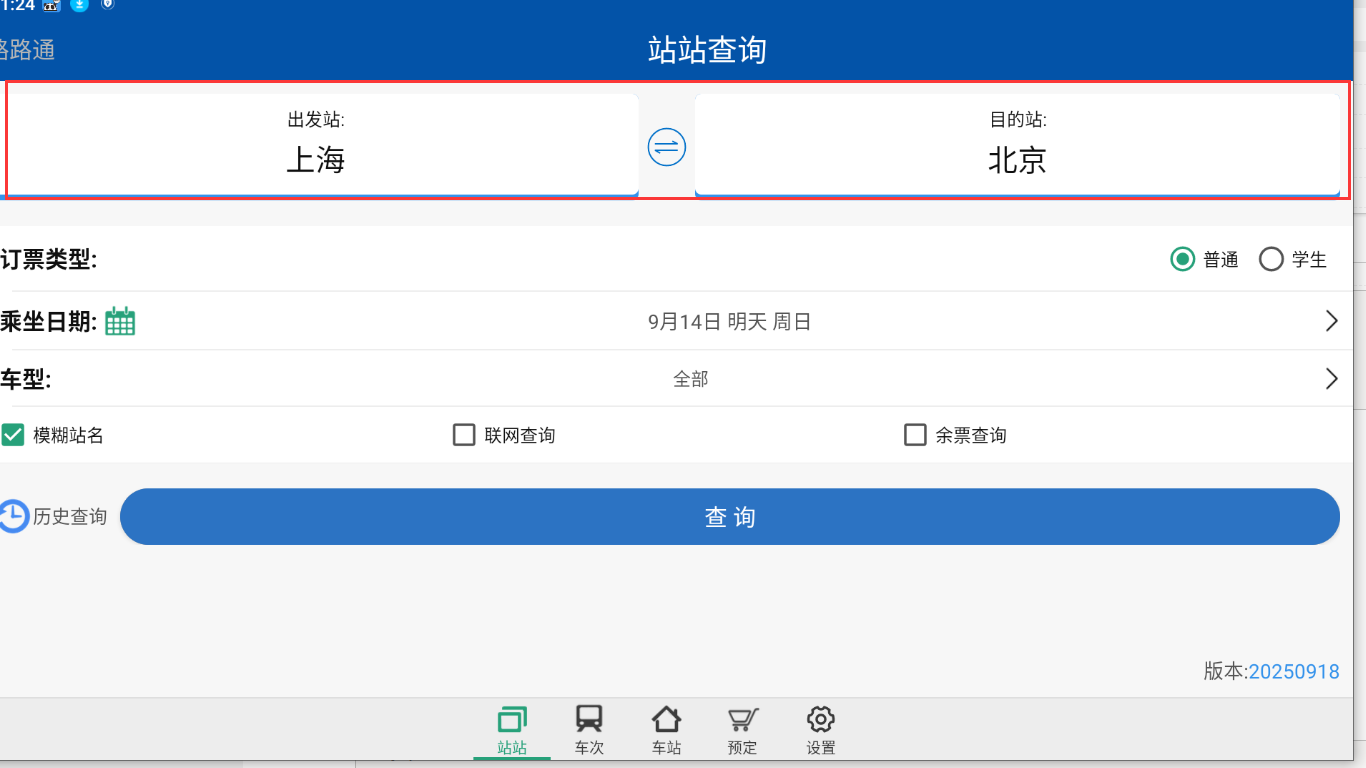Choose destination station field showing 北京
This screenshot has width=1366, height=768.
point(1017,145)
